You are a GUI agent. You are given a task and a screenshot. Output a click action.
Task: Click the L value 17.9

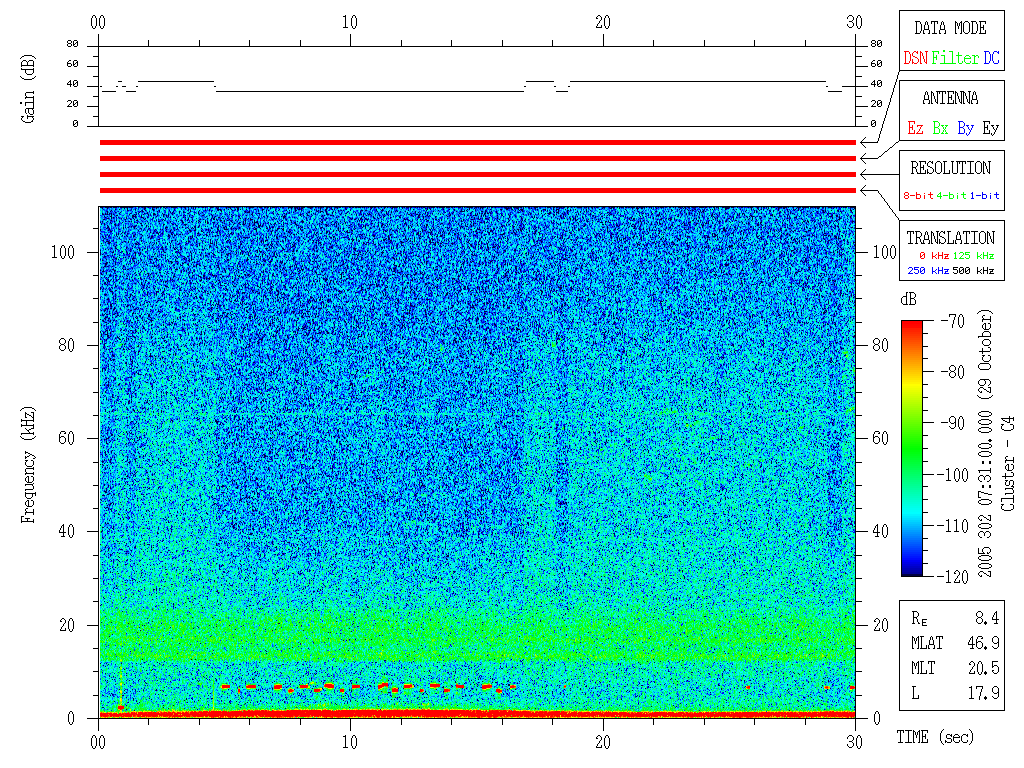[x=983, y=693]
